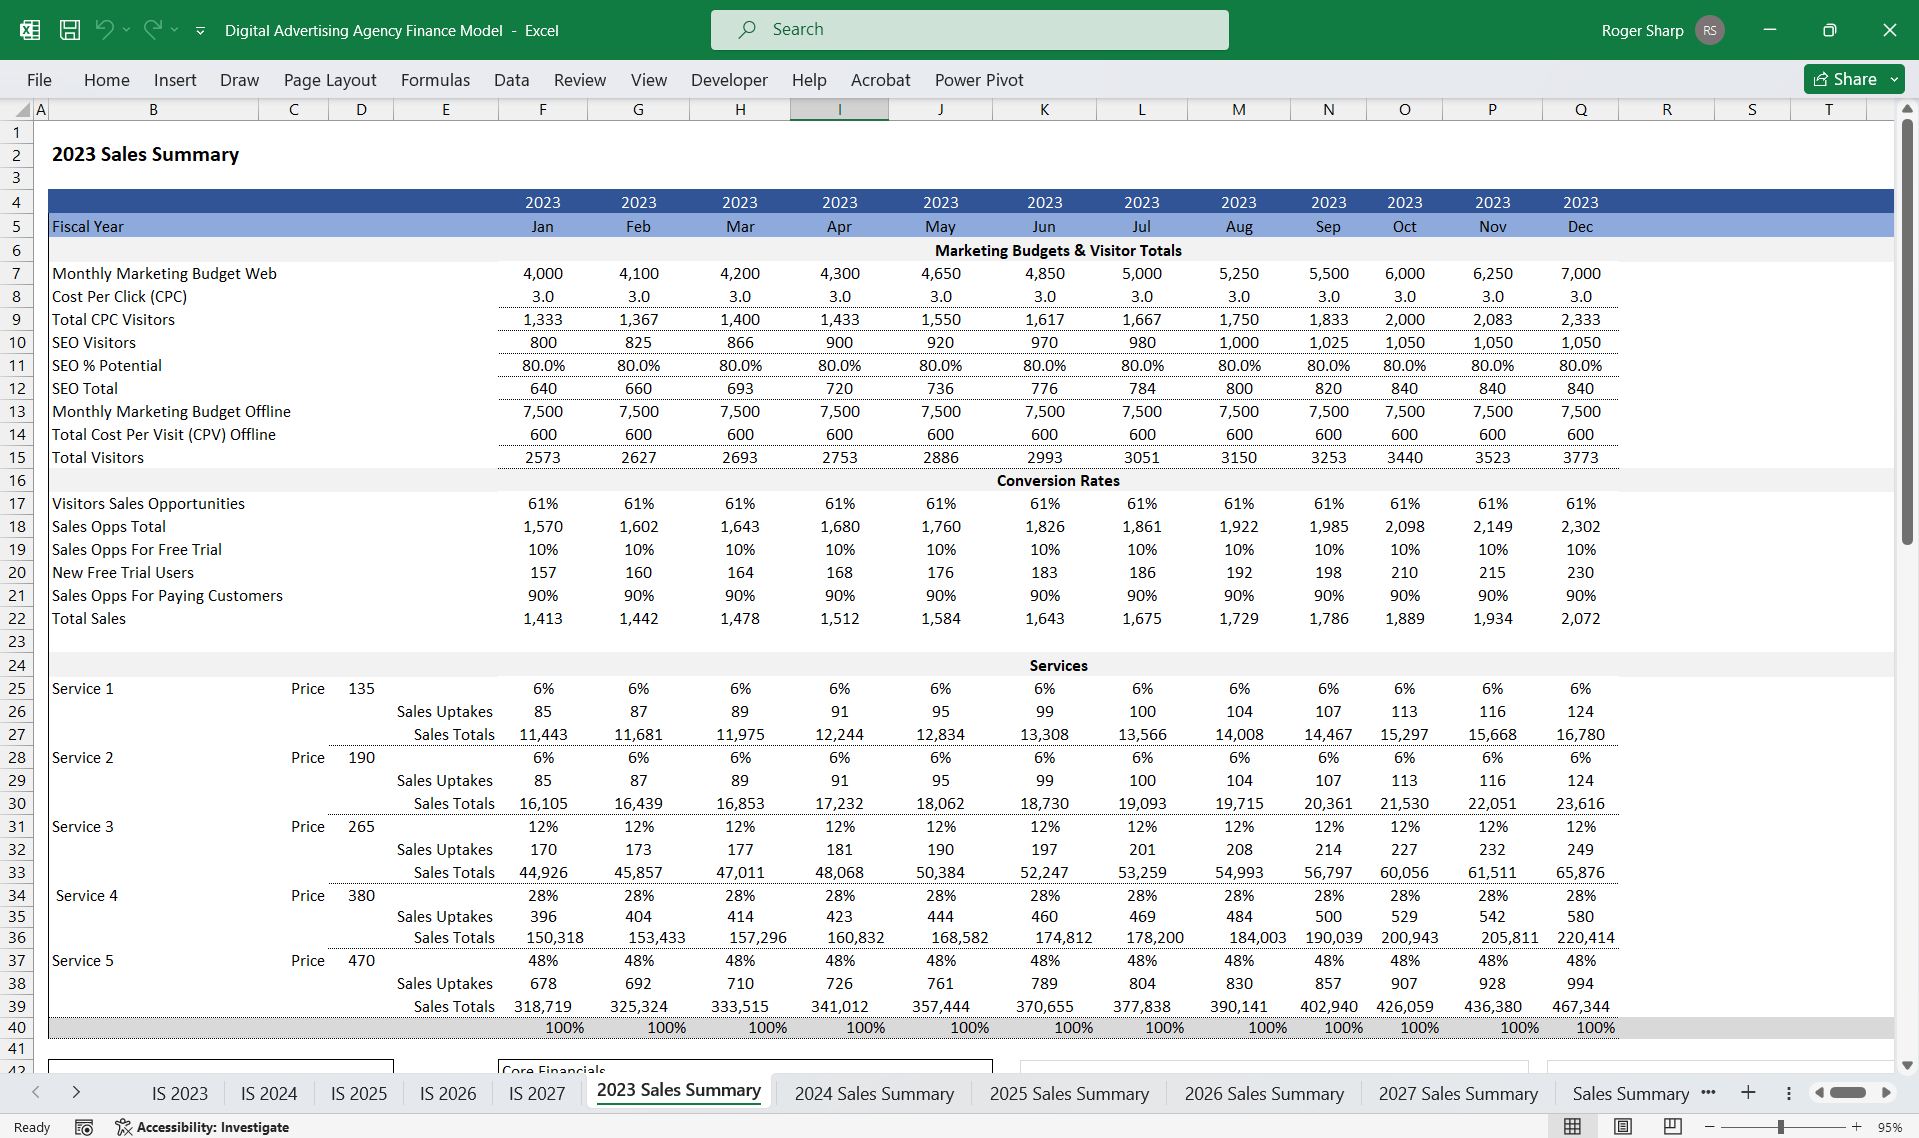The width and height of the screenshot is (1919, 1138).
Task: Select Normal view icon in the status bar
Action: point(1571,1126)
